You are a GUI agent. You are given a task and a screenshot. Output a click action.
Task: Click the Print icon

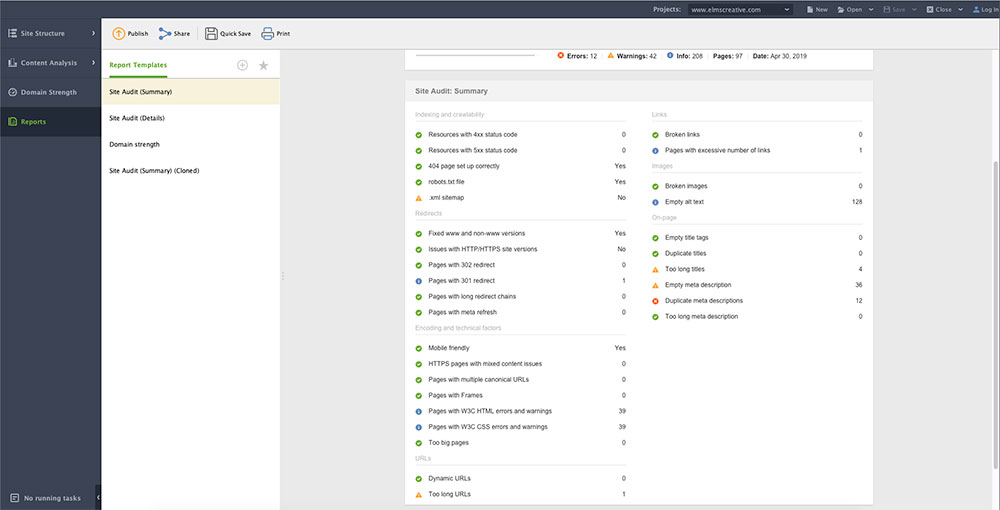click(268, 33)
